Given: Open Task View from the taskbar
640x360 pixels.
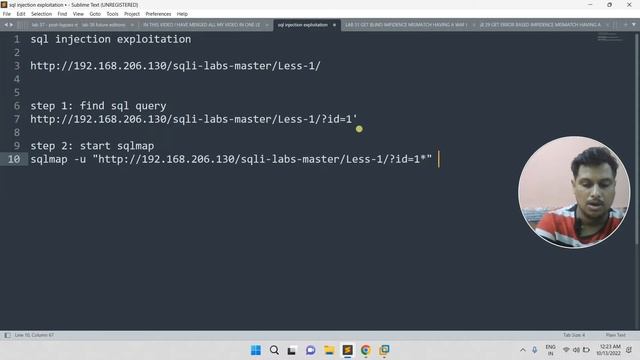Looking at the screenshot, I should (x=292, y=350).
